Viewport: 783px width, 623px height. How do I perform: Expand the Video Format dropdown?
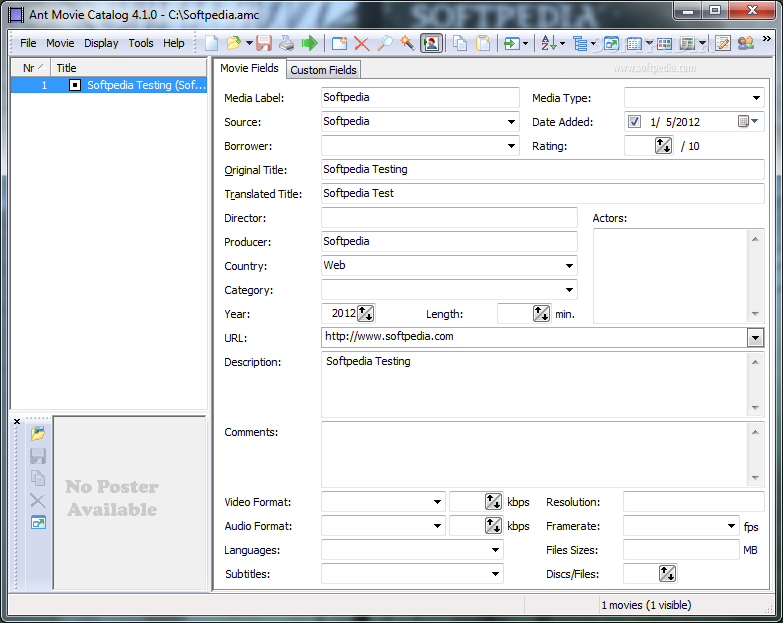pyautogui.click(x=437, y=502)
